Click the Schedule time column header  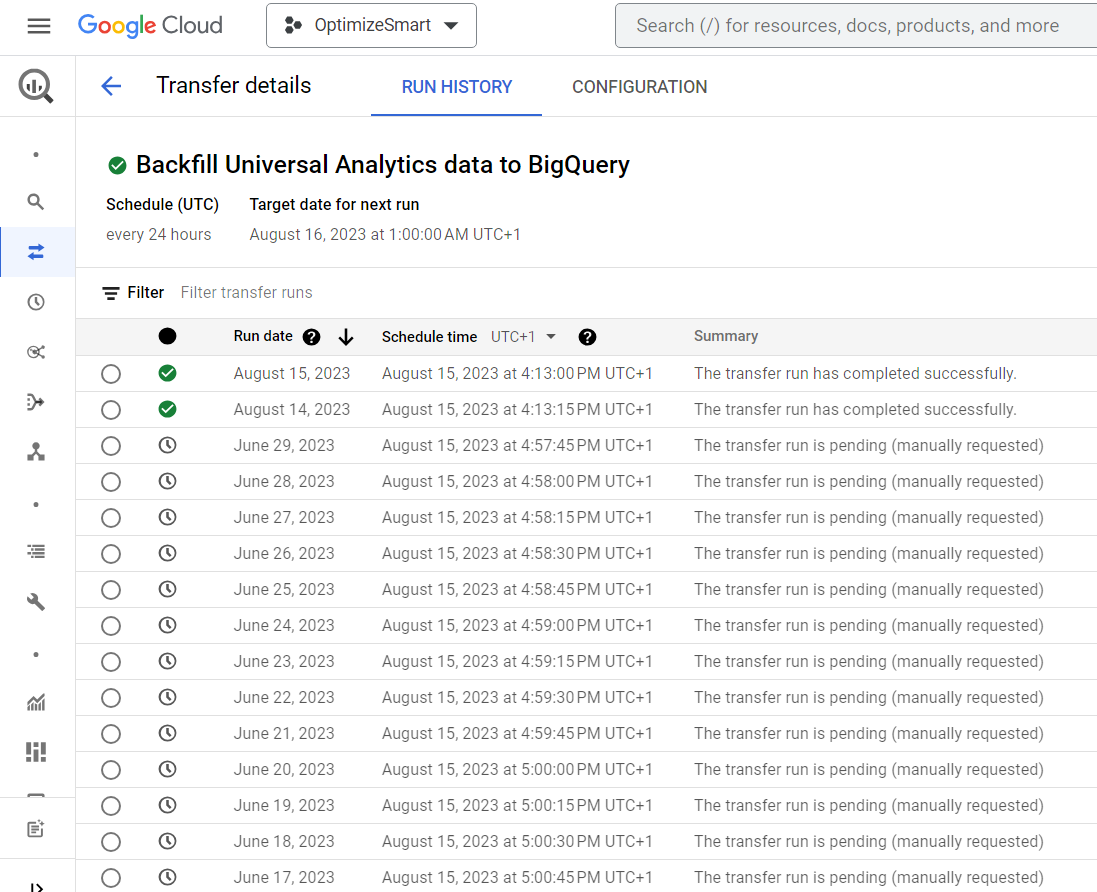pos(430,337)
